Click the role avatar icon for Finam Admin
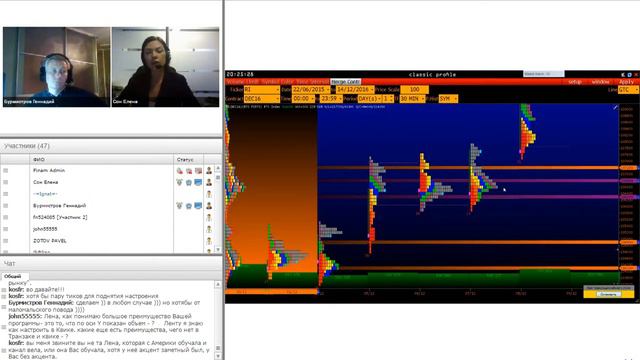 (209, 171)
